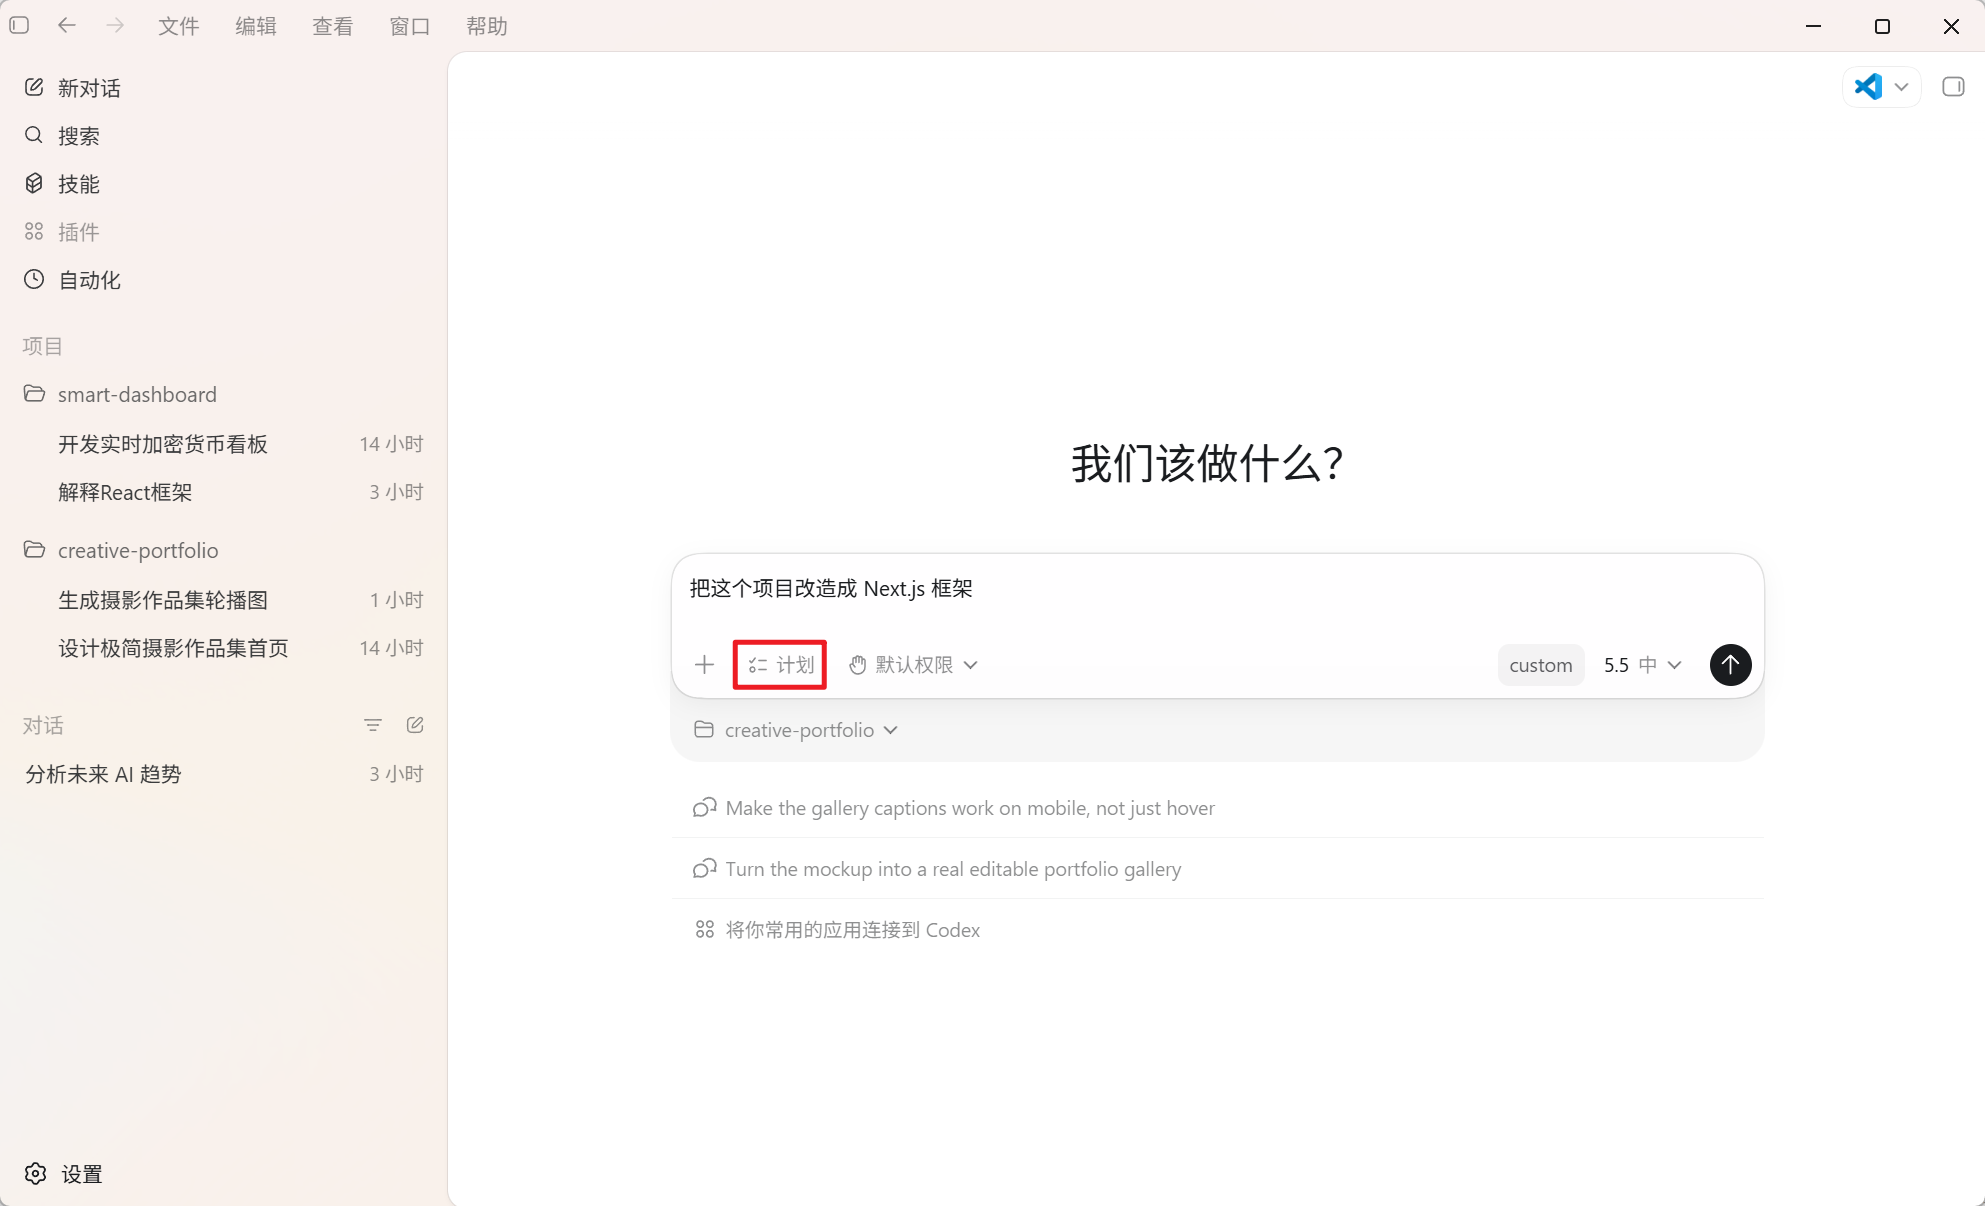The height and width of the screenshot is (1206, 1985).
Task: Open conversation 解释React框架
Action: [223, 492]
